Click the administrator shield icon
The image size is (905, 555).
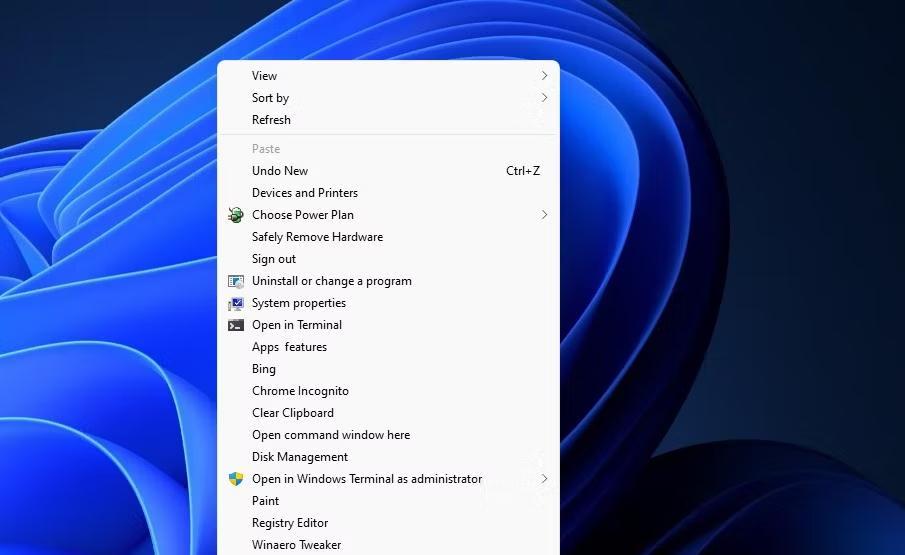pos(235,479)
